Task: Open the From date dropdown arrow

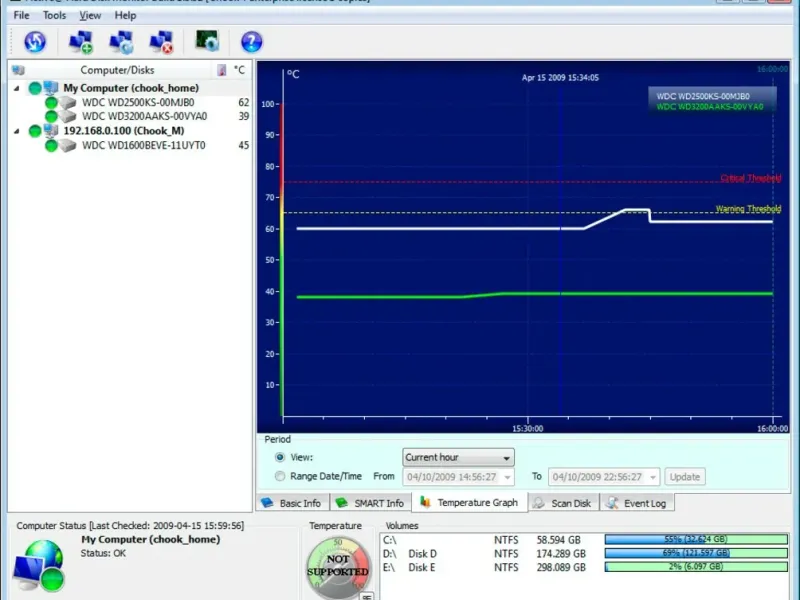Action: pos(507,477)
